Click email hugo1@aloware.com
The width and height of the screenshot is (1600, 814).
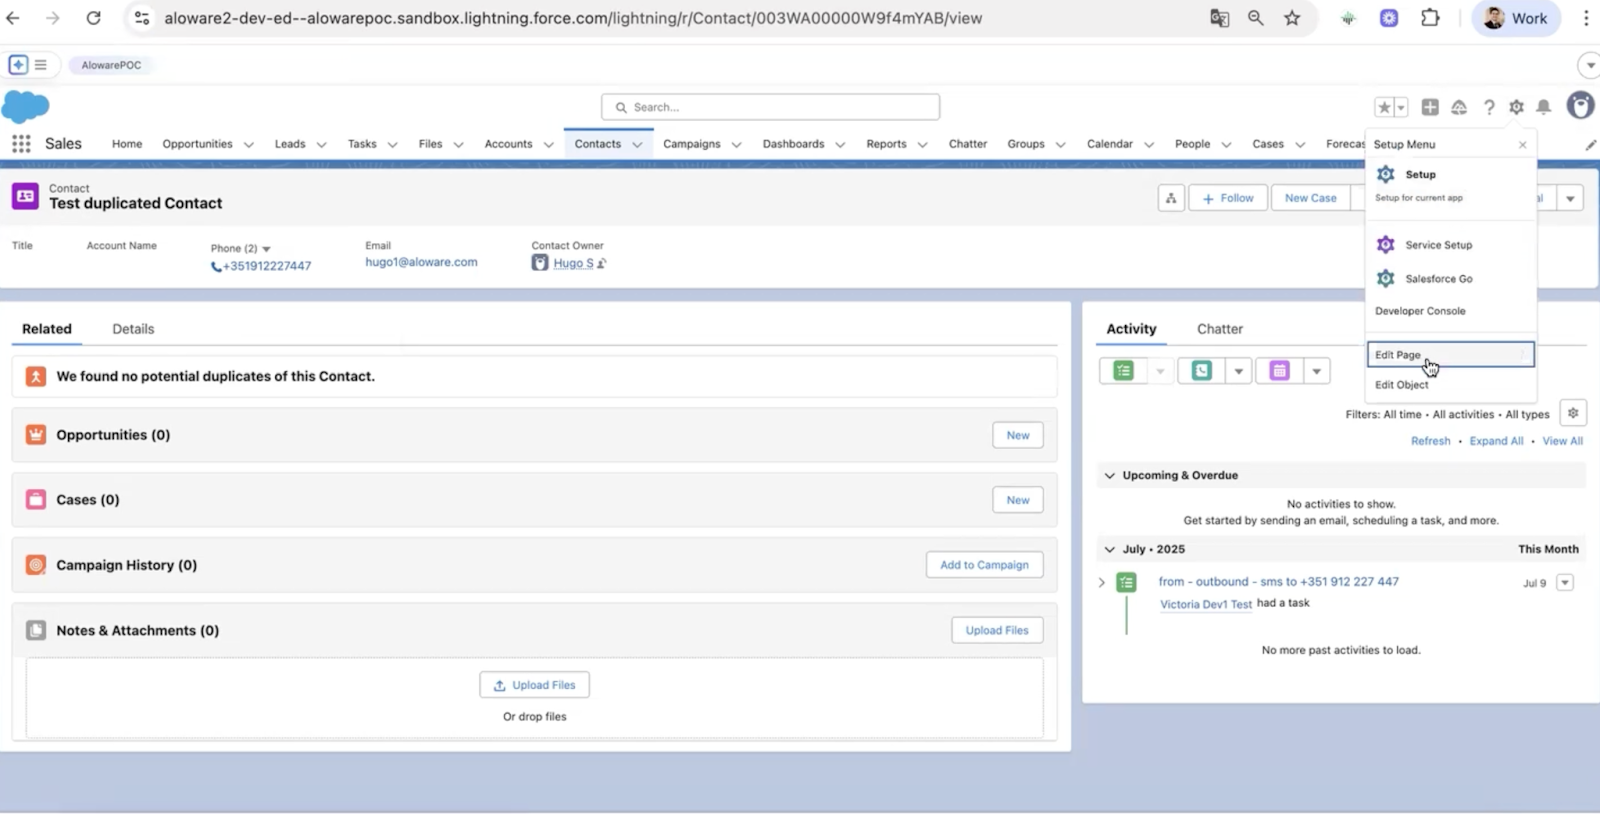pyautogui.click(x=421, y=262)
